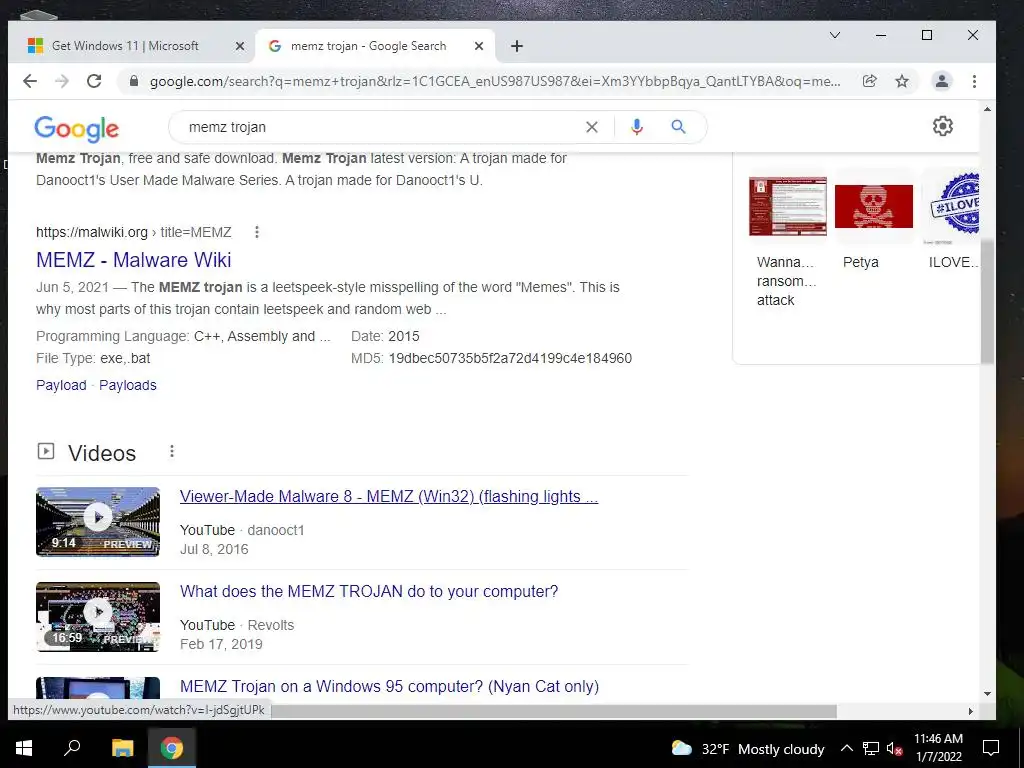Click the malwiki.org breadcrumb URL text

[133, 232]
